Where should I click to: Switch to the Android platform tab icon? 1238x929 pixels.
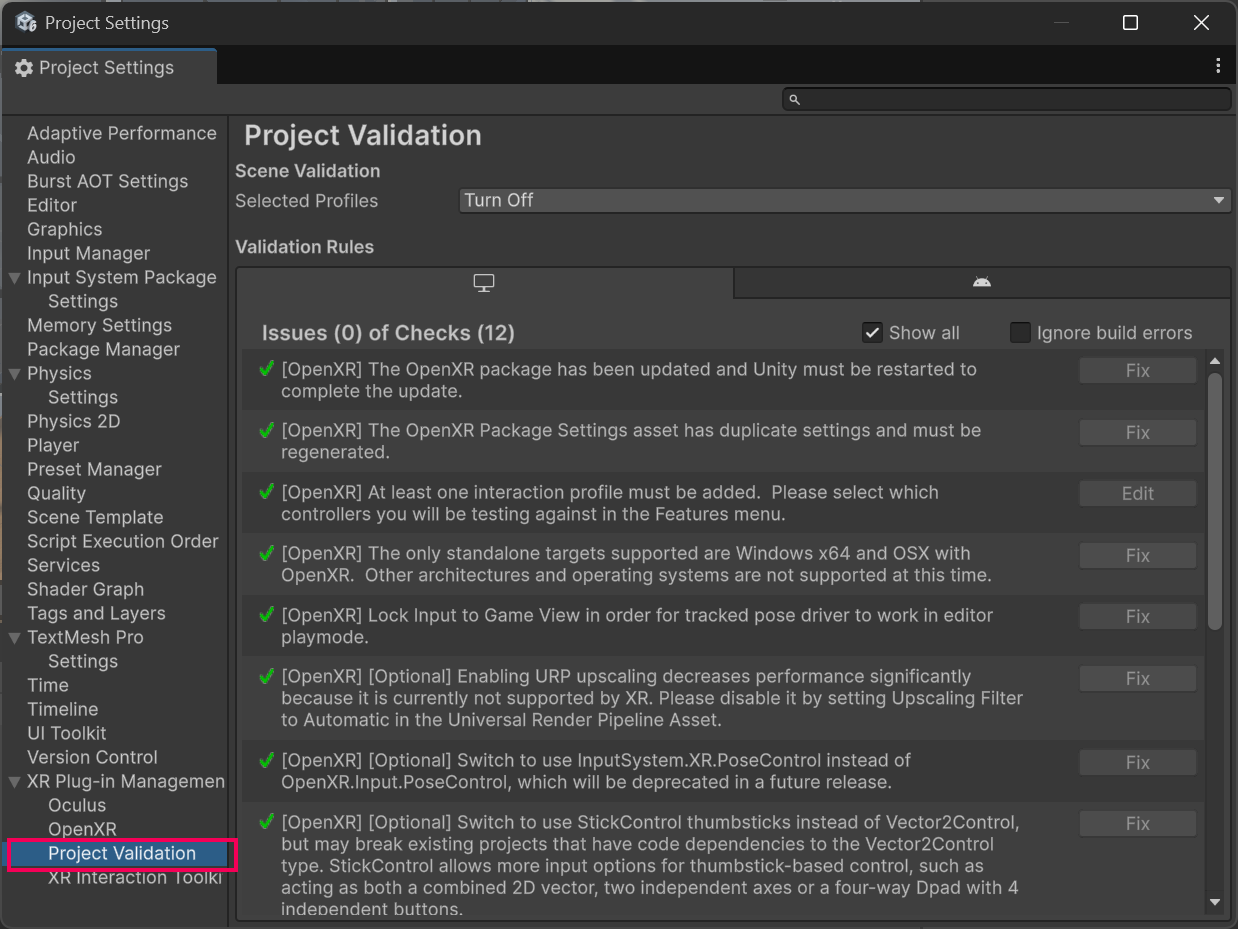pos(981,283)
